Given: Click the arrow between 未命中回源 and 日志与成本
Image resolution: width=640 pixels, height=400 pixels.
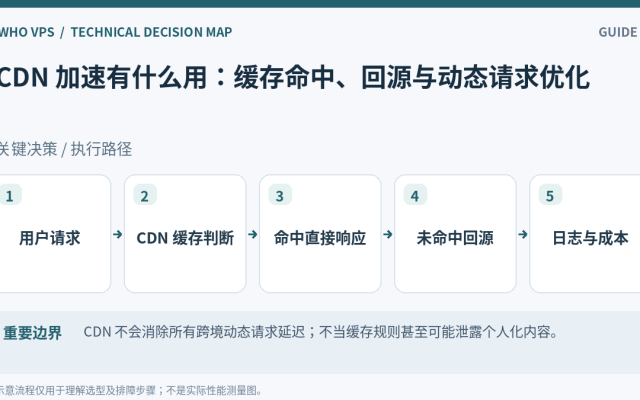Looking at the screenshot, I should [x=523, y=234].
